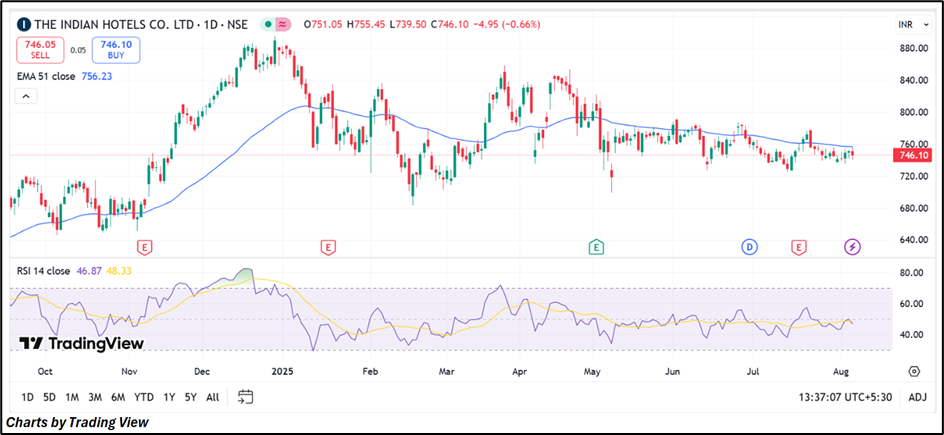The height and width of the screenshot is (435, 944).
Task: Click the Indian Hotels symbol logo icon
Action: pyautogui.click(x=23, y=23)
